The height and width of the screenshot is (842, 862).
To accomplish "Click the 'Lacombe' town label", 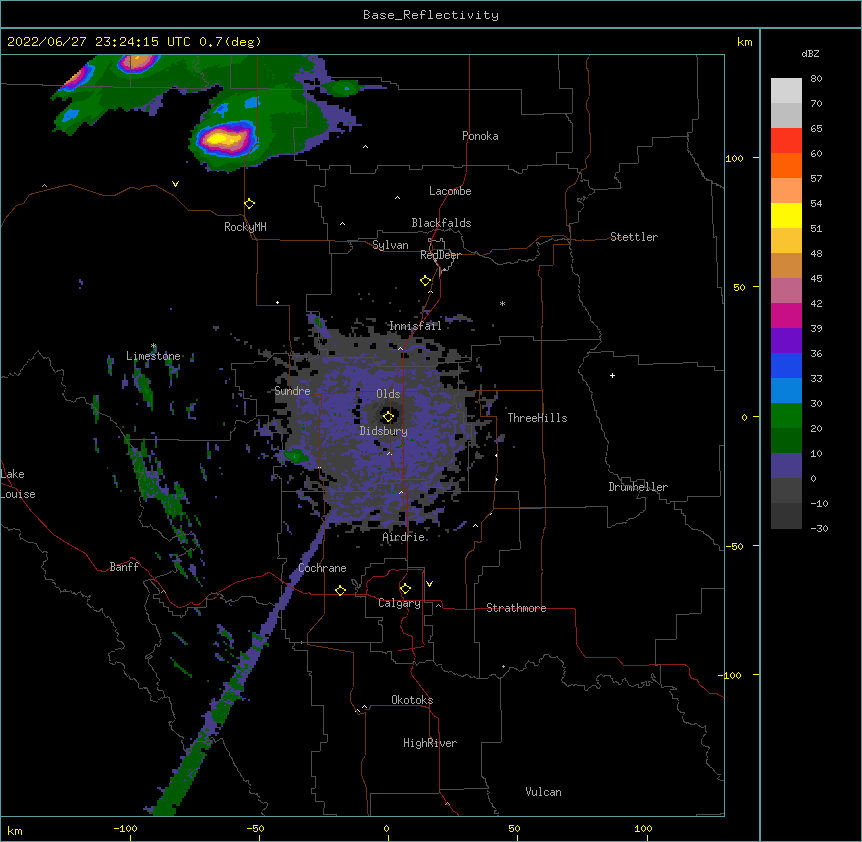I will tap(450, 191).
